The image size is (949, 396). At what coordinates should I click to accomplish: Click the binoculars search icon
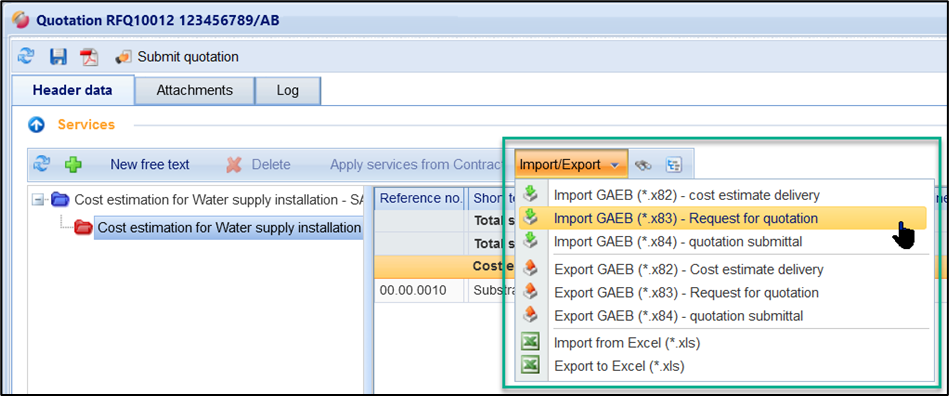(643, 164)
